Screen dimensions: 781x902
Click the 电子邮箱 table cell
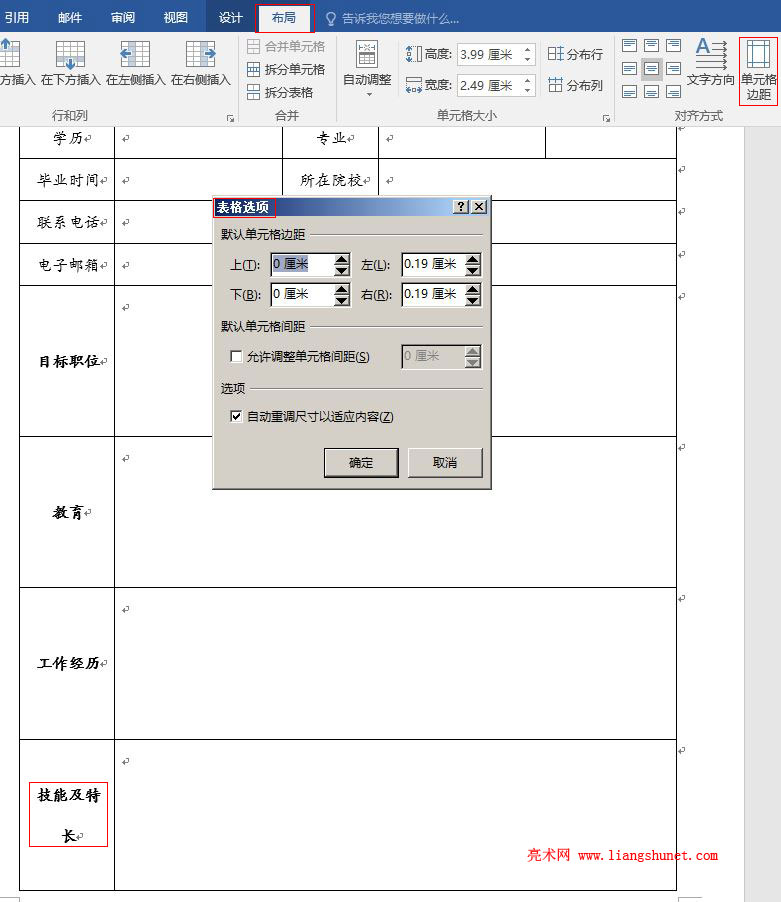coord(67,265)
